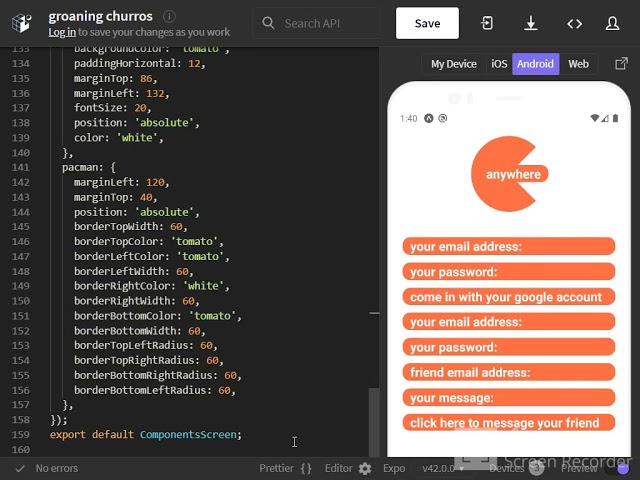Screen dimensions: 640x480
Task: Open the preview in a popup window icon
Action: (621, 64)
